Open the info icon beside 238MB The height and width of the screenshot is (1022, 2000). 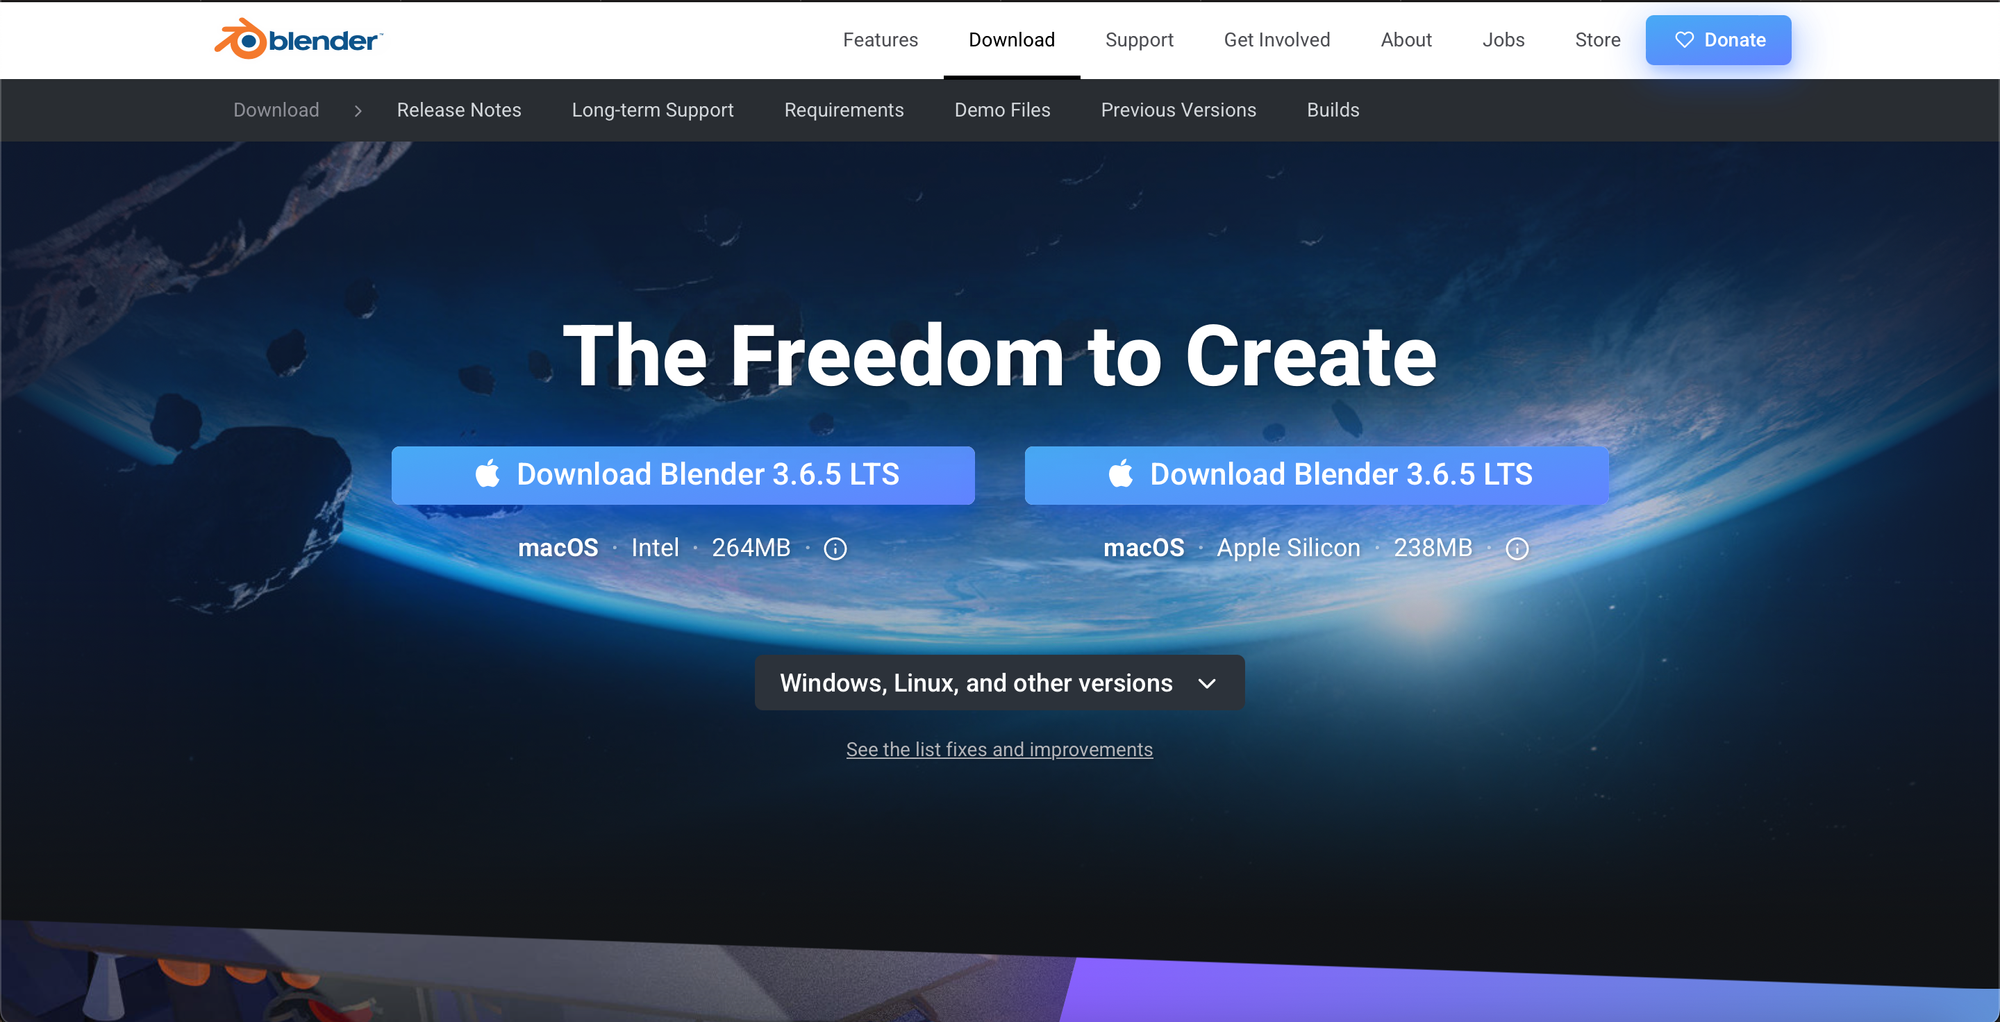(1517, 548)
